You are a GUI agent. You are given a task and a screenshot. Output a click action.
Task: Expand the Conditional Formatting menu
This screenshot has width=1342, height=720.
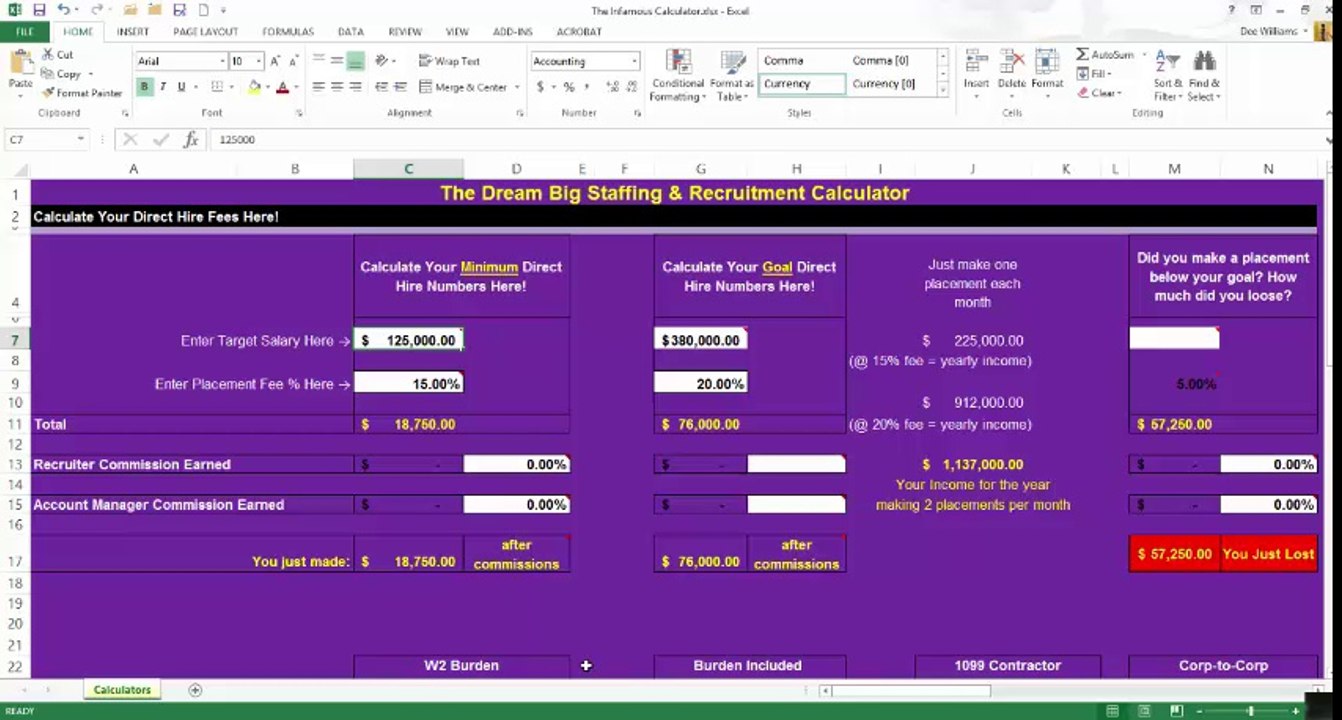click(677, 74)
